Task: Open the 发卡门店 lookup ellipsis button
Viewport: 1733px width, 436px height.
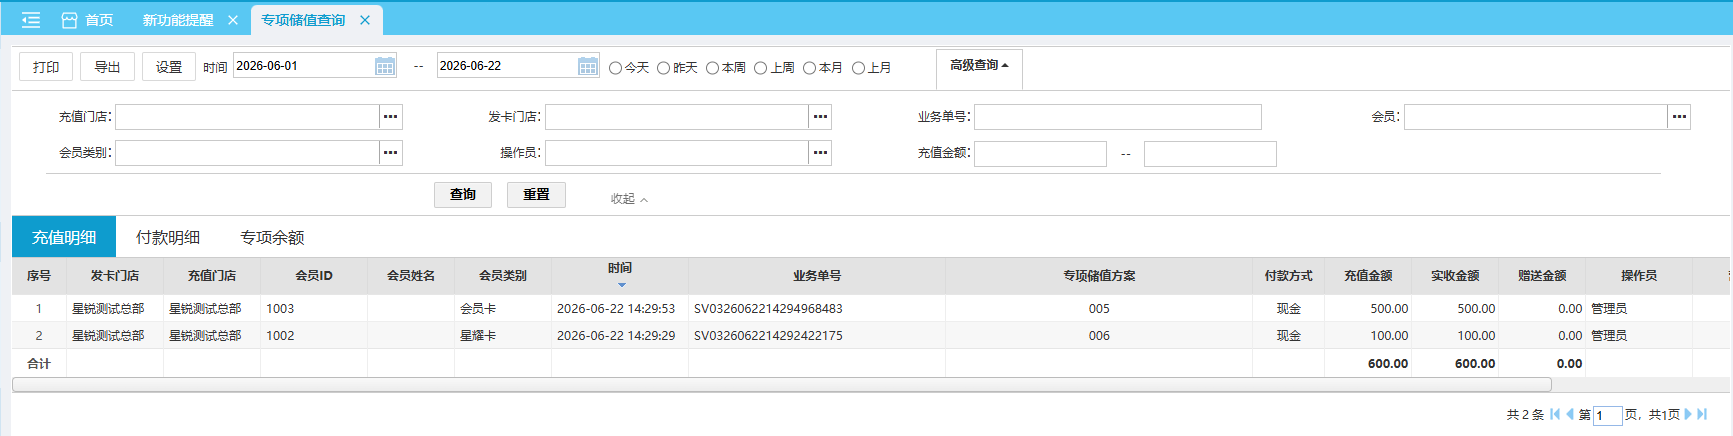Action: (x=820, y=117)
